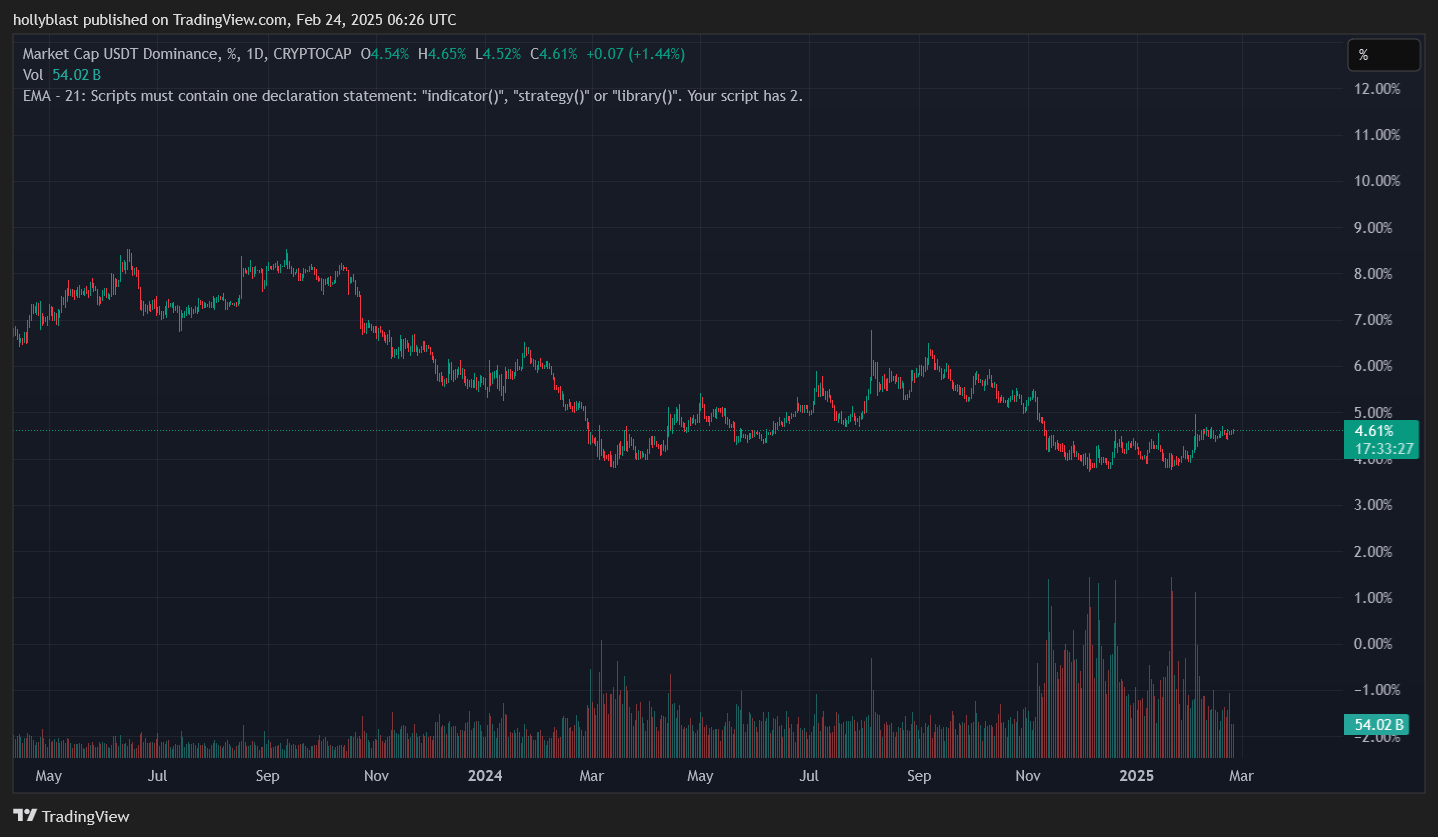The width and height of the screenshot is (1438, 837).
Task: Click the 54.02 B volume value label
Action: click(1378, 724)
